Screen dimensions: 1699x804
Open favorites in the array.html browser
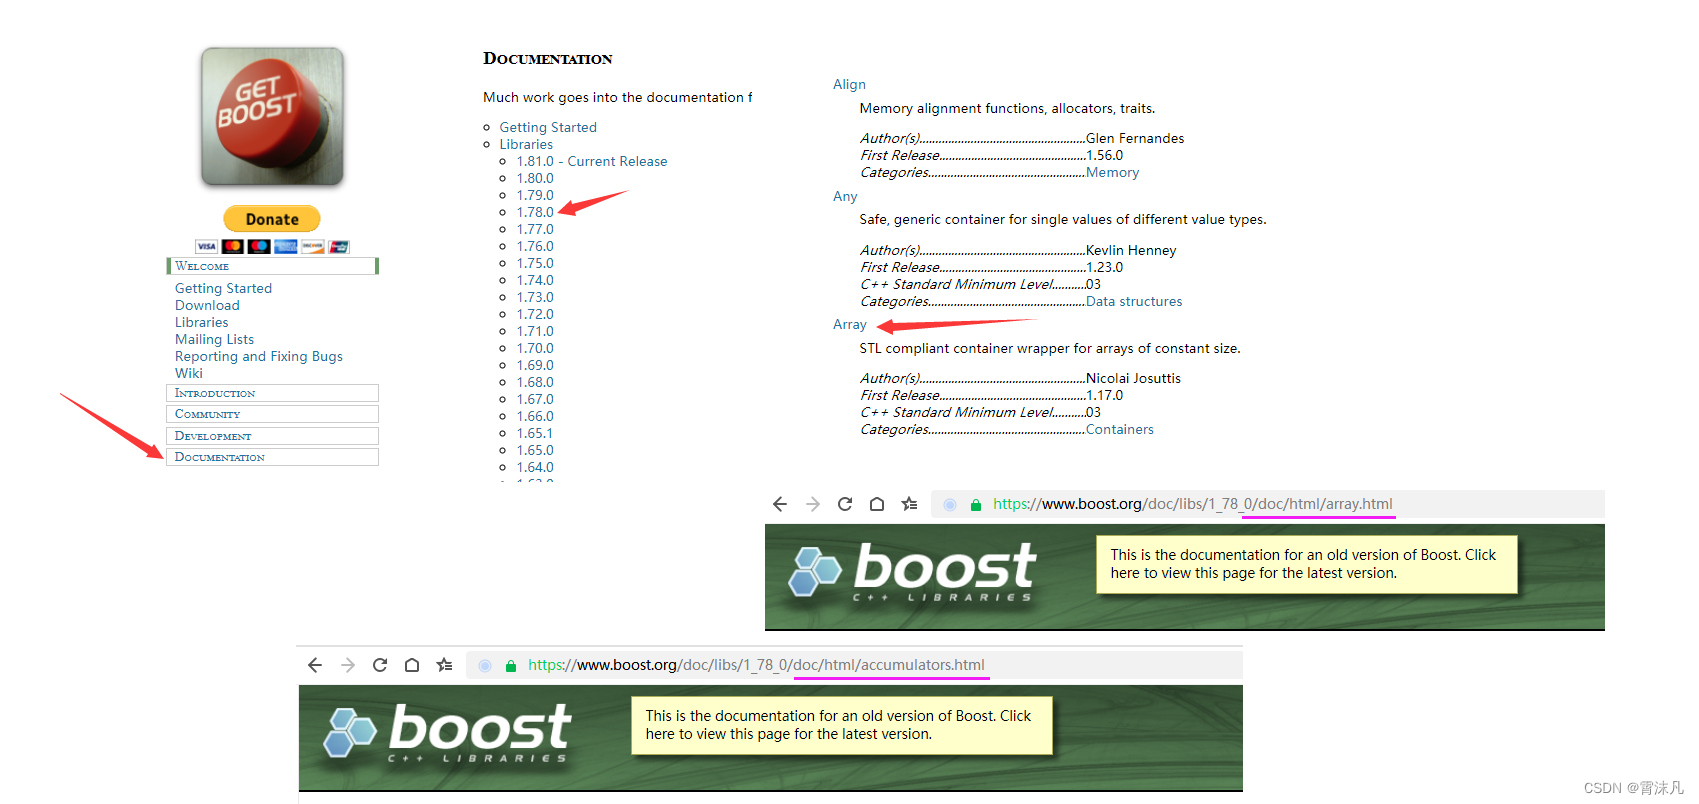(909, 504)
